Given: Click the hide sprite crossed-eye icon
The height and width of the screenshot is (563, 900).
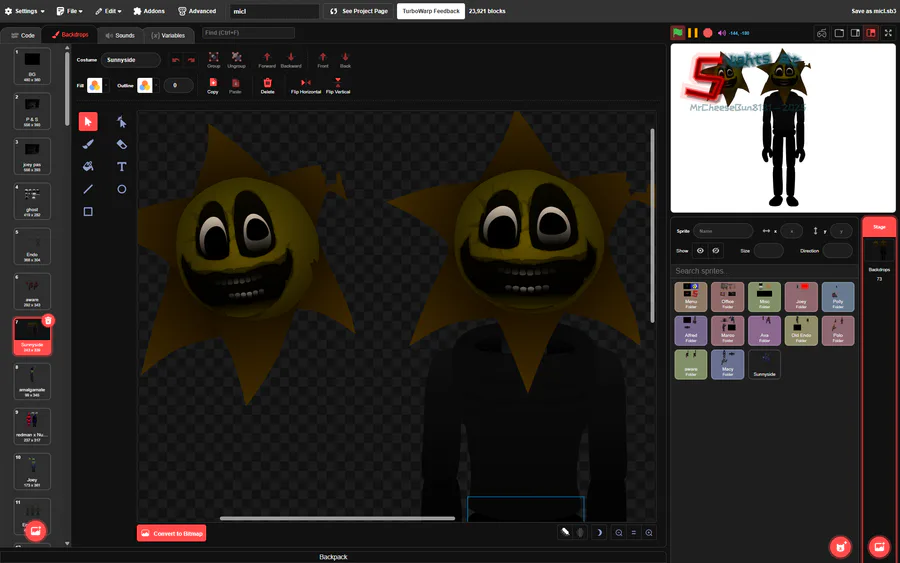Looking at the screenshot, I should [x=716, y=251].
